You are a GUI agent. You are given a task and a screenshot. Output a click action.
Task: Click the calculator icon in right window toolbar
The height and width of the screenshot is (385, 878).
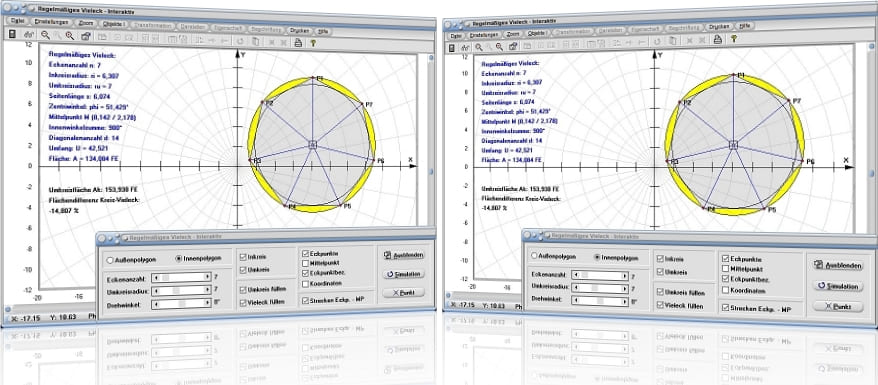(x=451, y=48)
